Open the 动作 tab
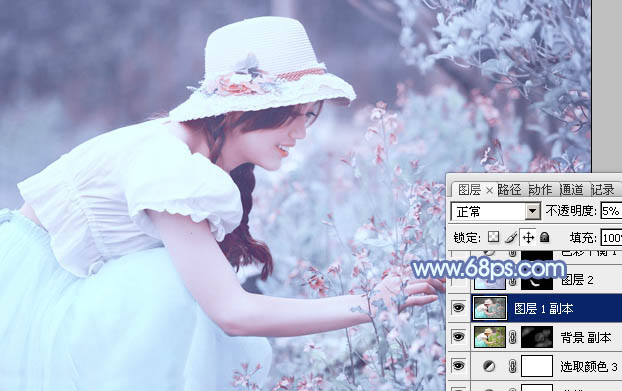This screenshot has width=622, height=391. (541, 190)
